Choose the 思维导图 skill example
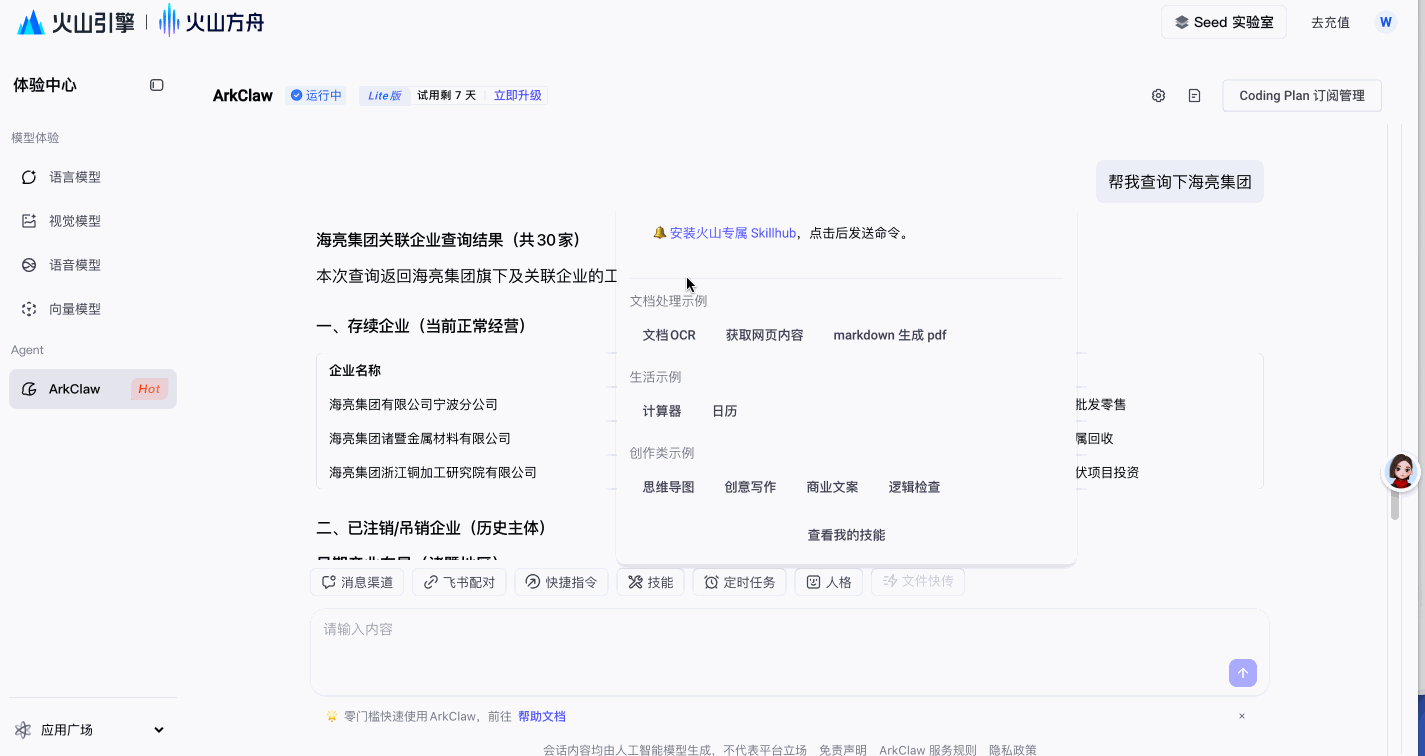 coord(669,487)
